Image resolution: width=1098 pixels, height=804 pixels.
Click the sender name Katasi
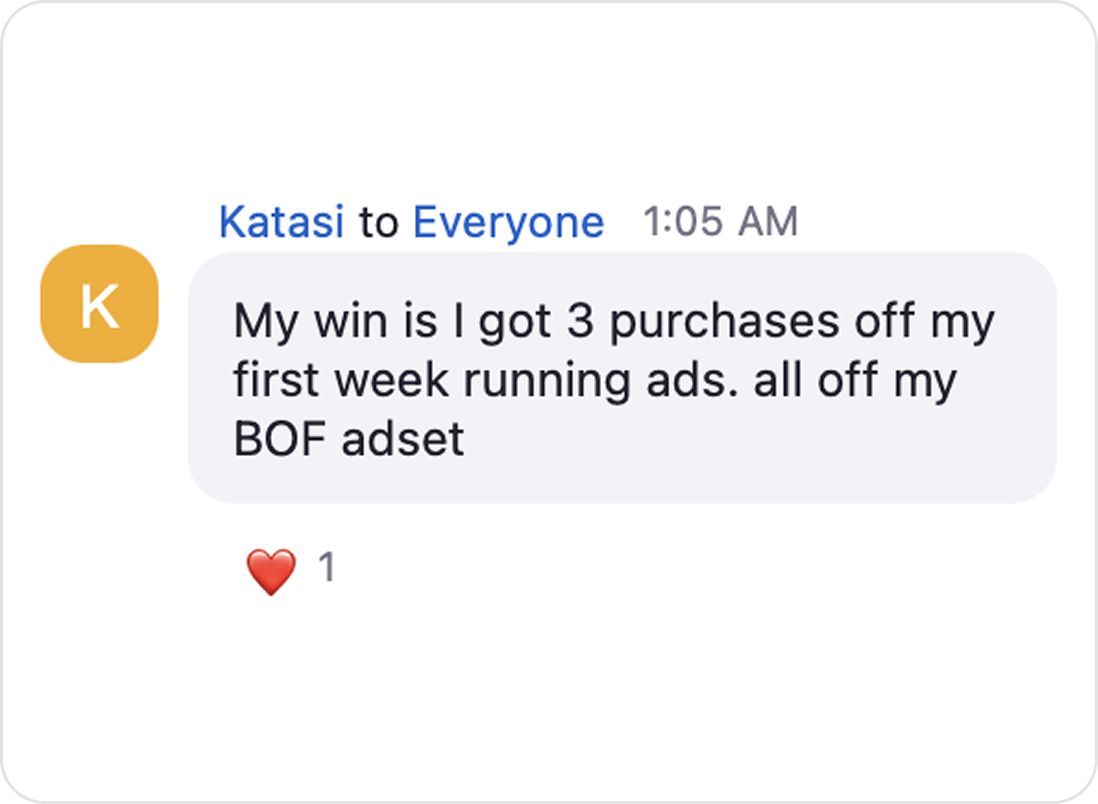(x=281, y=222)
